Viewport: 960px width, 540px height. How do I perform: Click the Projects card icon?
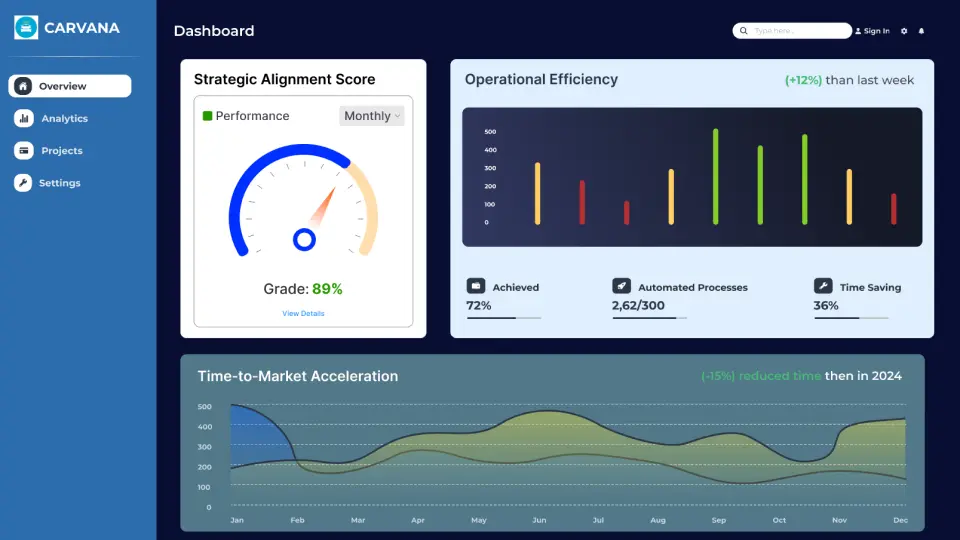[23, 151]
